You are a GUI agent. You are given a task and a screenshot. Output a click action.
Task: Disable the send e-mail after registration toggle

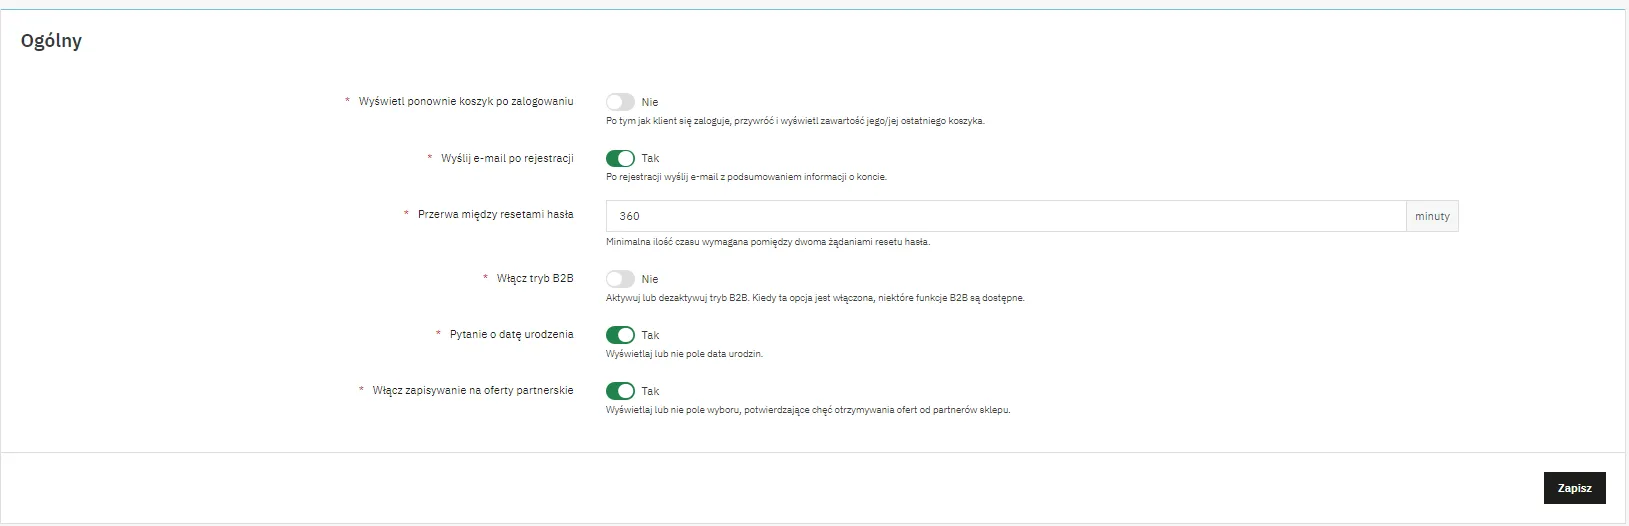tap(620, 158)
